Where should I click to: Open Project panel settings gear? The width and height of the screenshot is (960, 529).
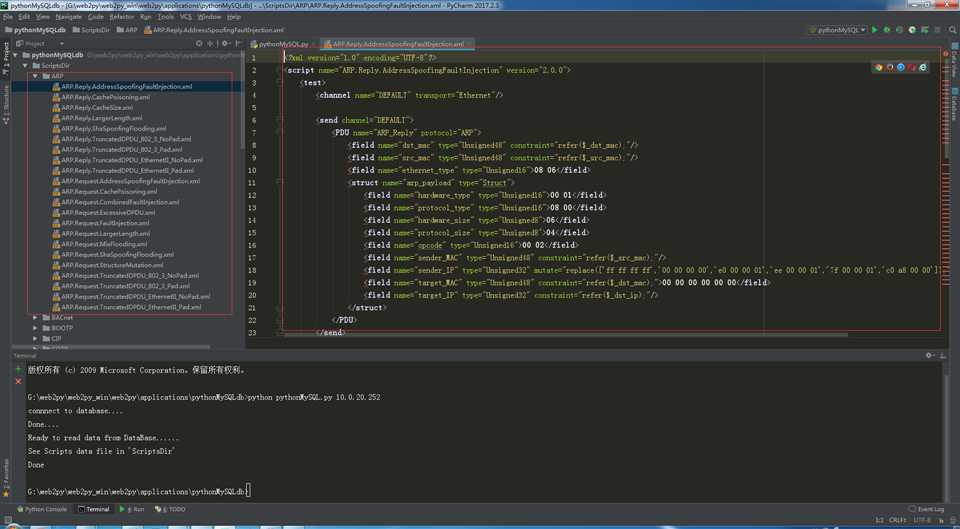coord(225,43)
